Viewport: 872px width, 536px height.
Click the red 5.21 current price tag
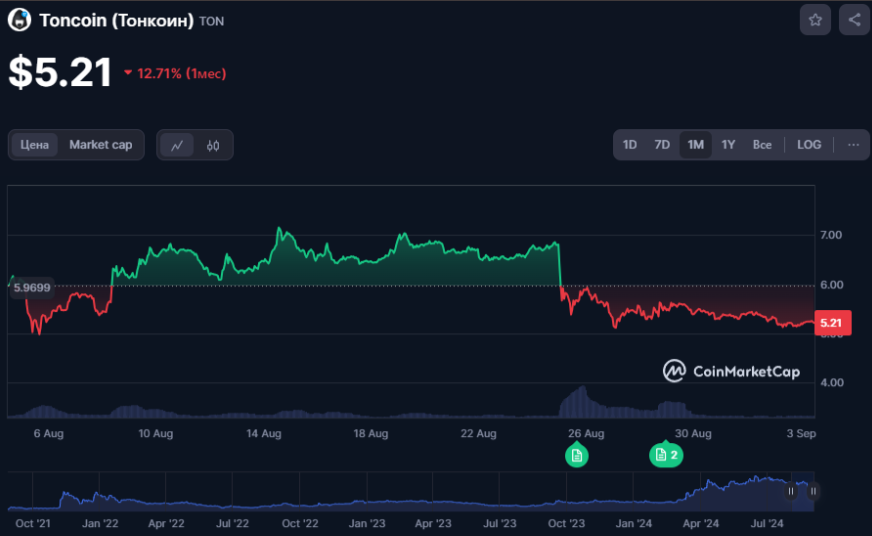point(833,323)
